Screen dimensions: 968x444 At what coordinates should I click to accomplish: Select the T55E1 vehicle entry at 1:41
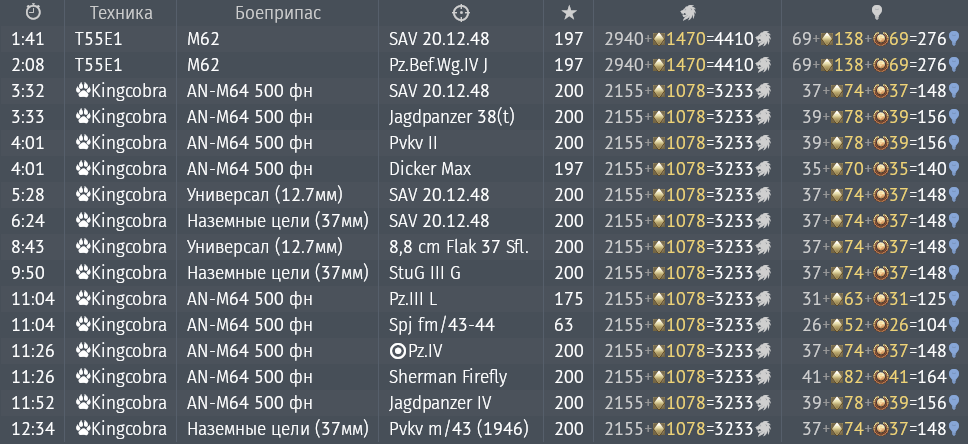pos(98,39)
